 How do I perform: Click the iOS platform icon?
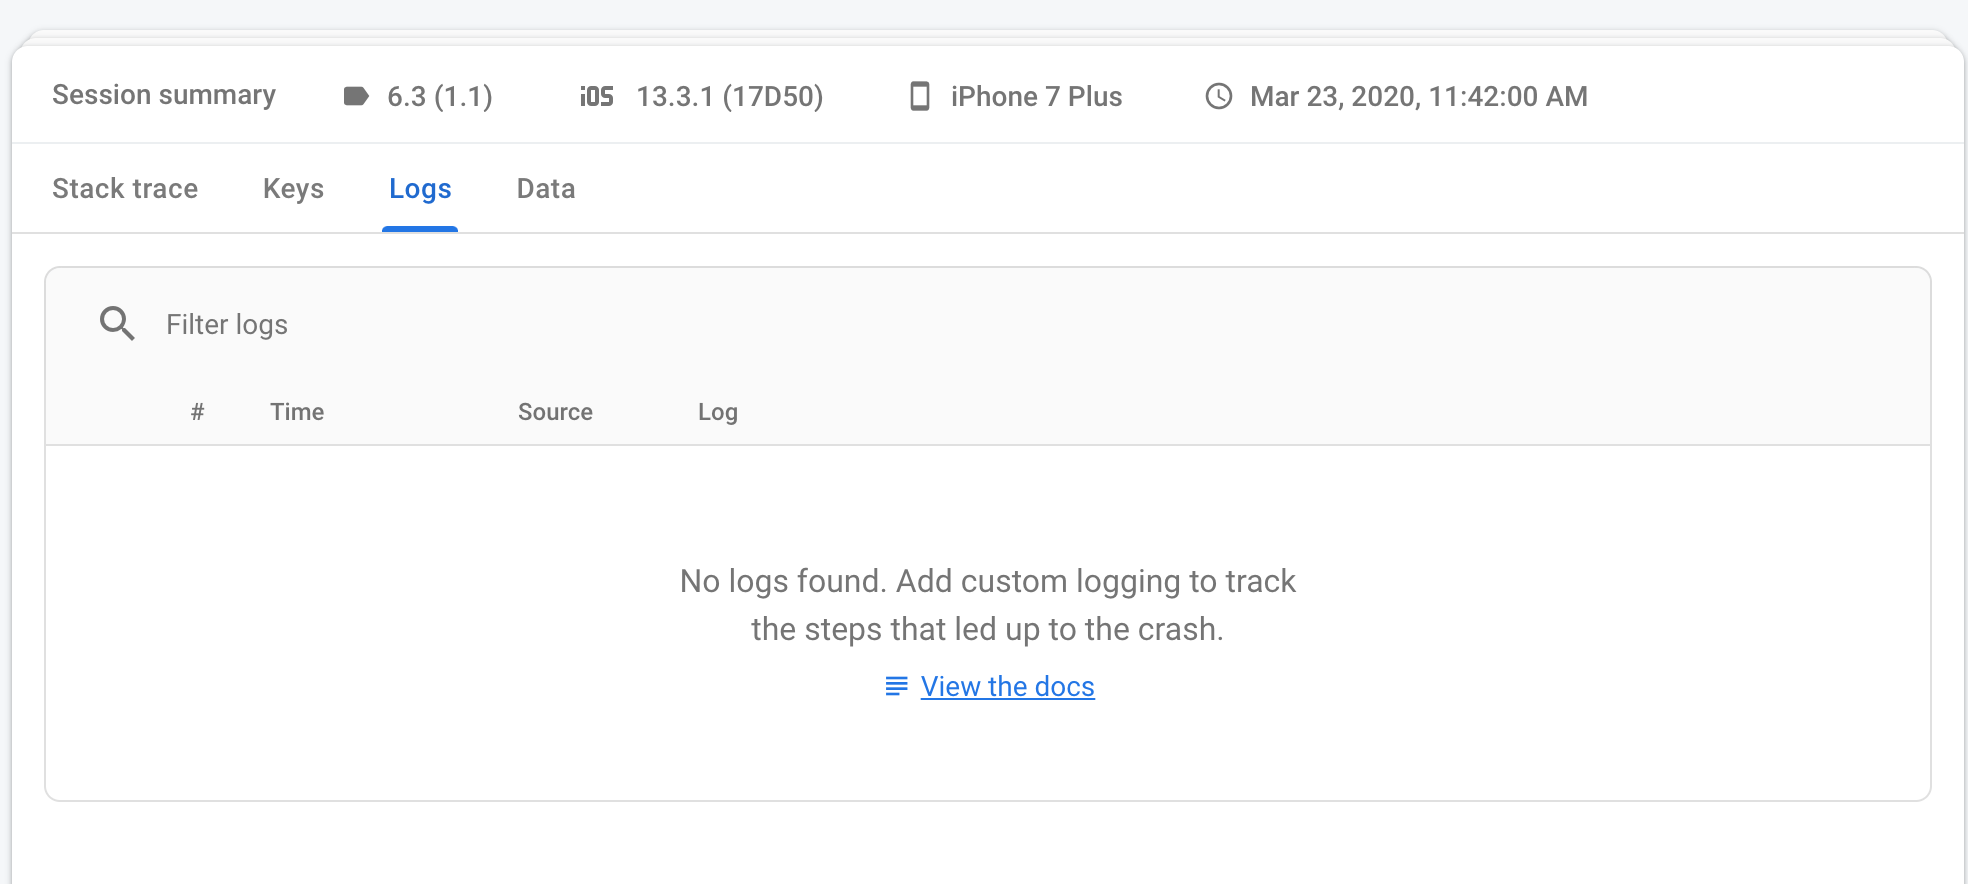(597, 96)
